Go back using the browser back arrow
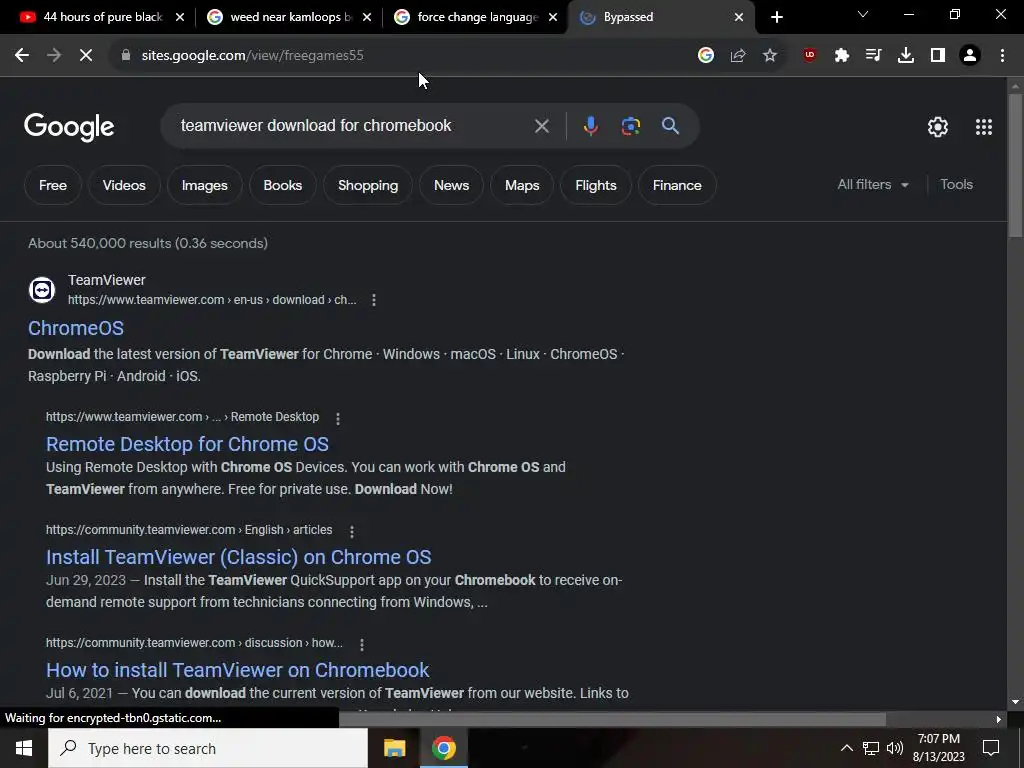 point(22,56)
